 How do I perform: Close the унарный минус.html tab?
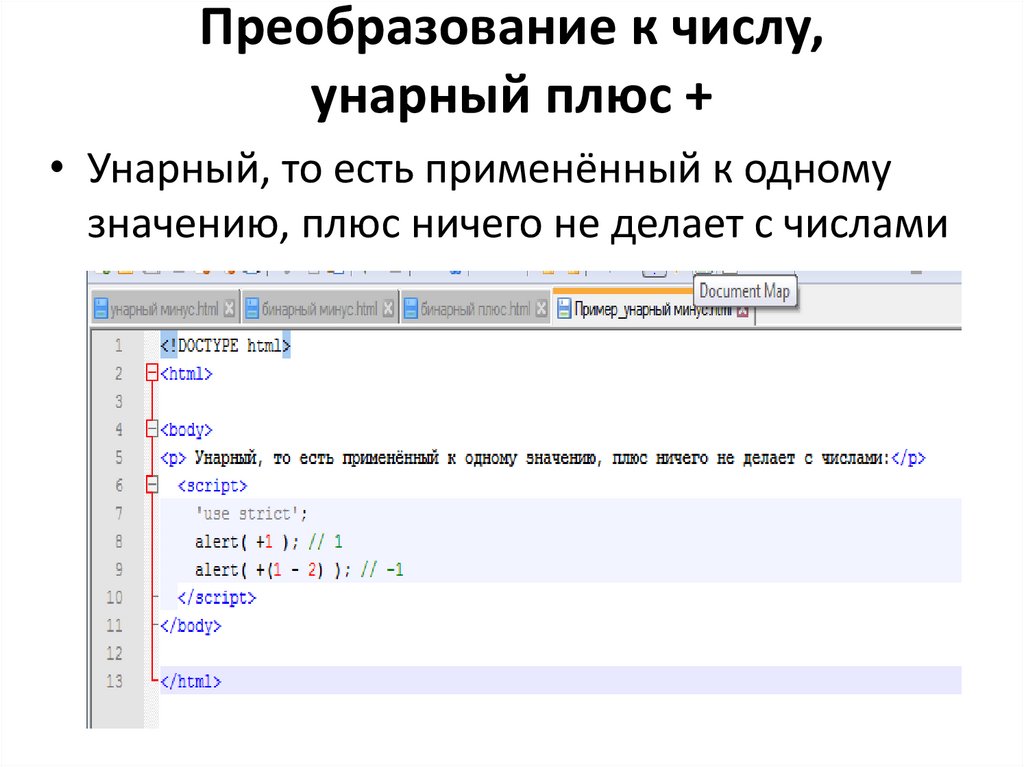(229, 309)
